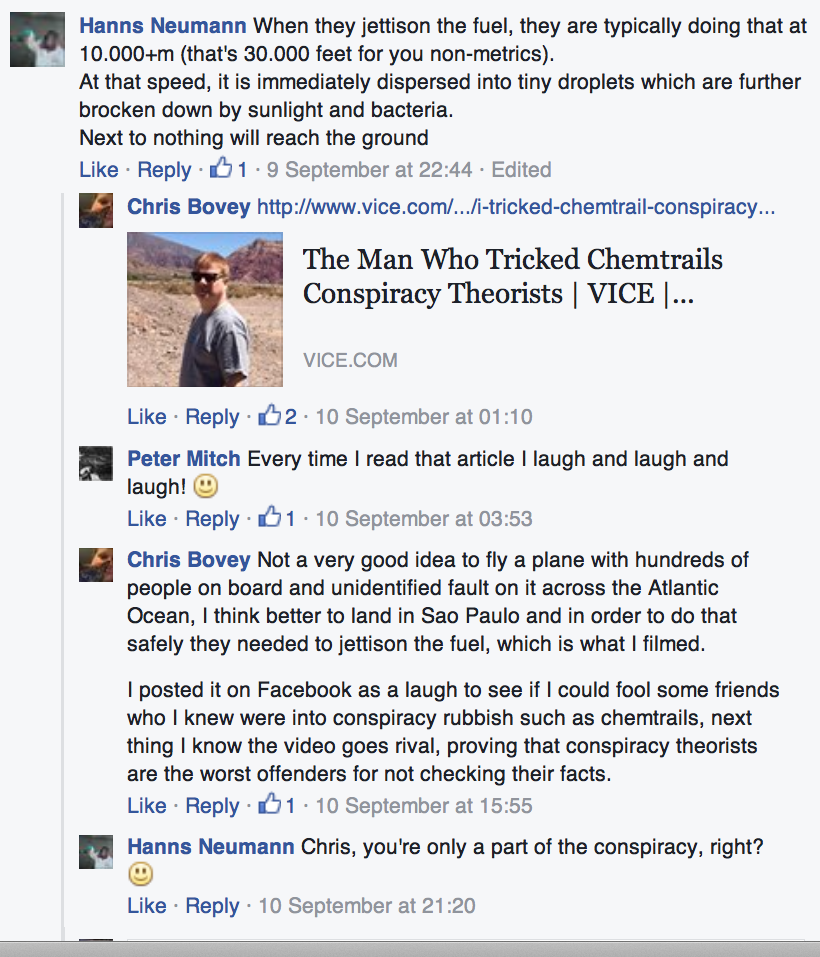Open Peter Mitch's profile picture

coord(96,462)
